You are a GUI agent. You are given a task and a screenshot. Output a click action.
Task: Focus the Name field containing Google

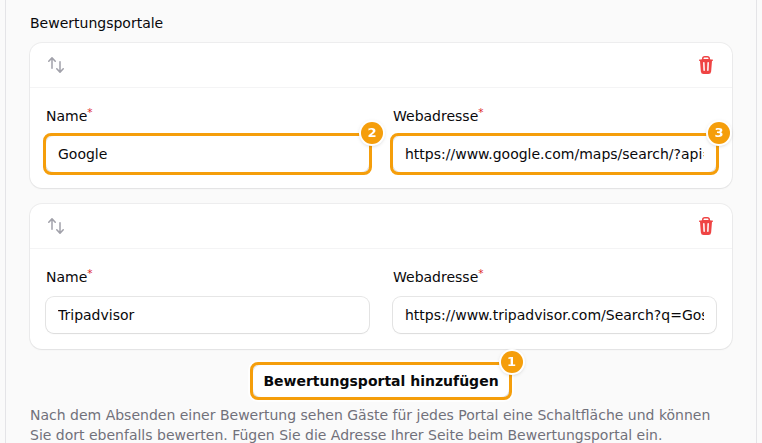click(208, 154)
